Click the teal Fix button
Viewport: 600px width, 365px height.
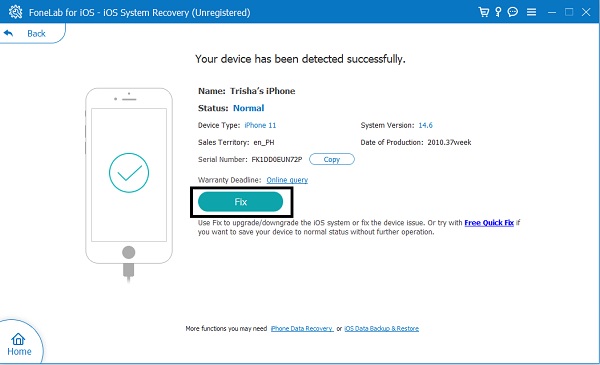pos(241,202)
